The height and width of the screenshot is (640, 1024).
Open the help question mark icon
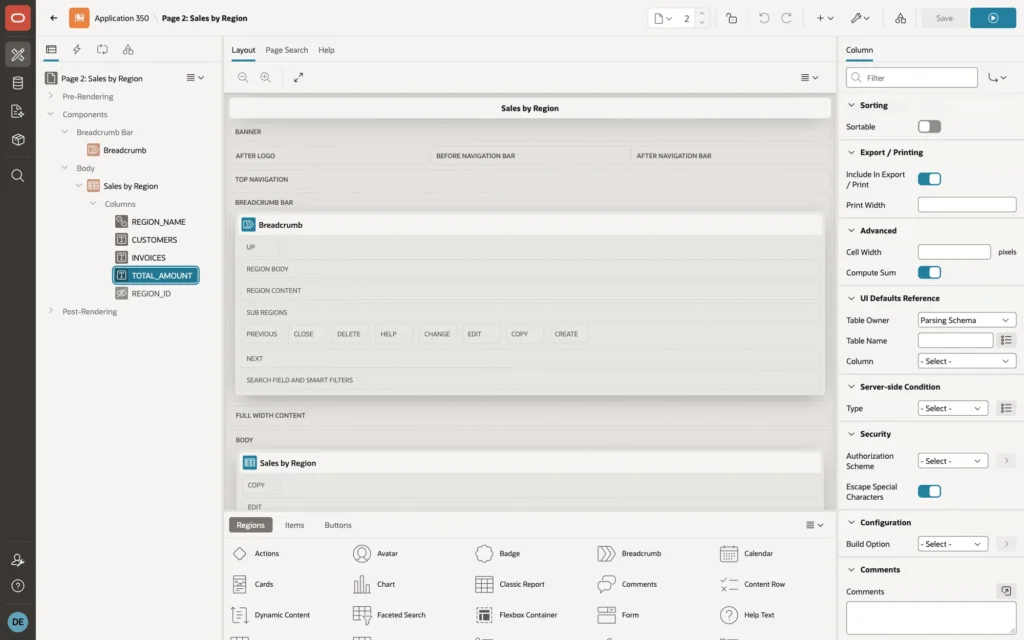coord(18,586)
